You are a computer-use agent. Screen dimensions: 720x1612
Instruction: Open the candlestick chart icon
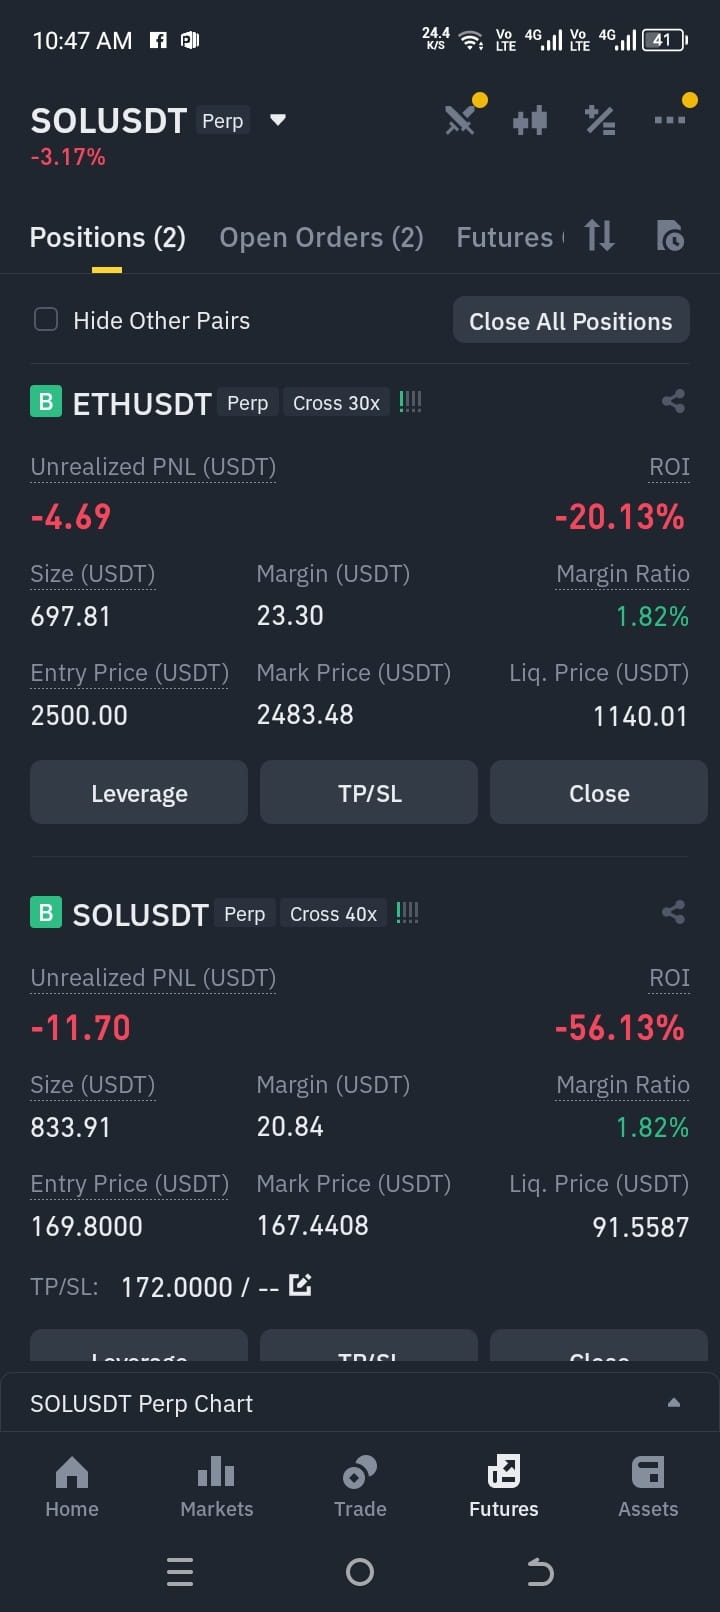point(530,121)
